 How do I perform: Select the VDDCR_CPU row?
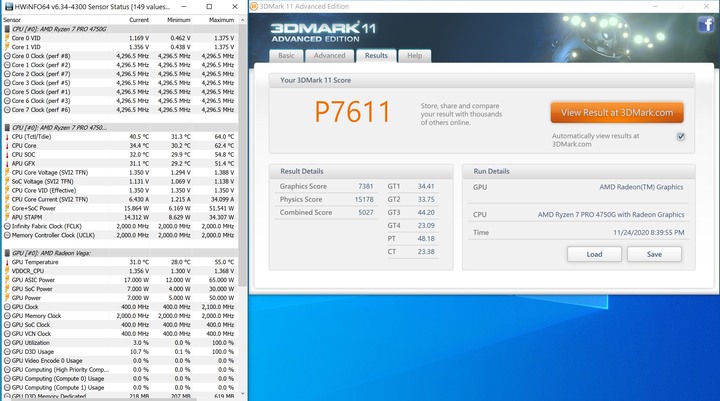(121, 271)
